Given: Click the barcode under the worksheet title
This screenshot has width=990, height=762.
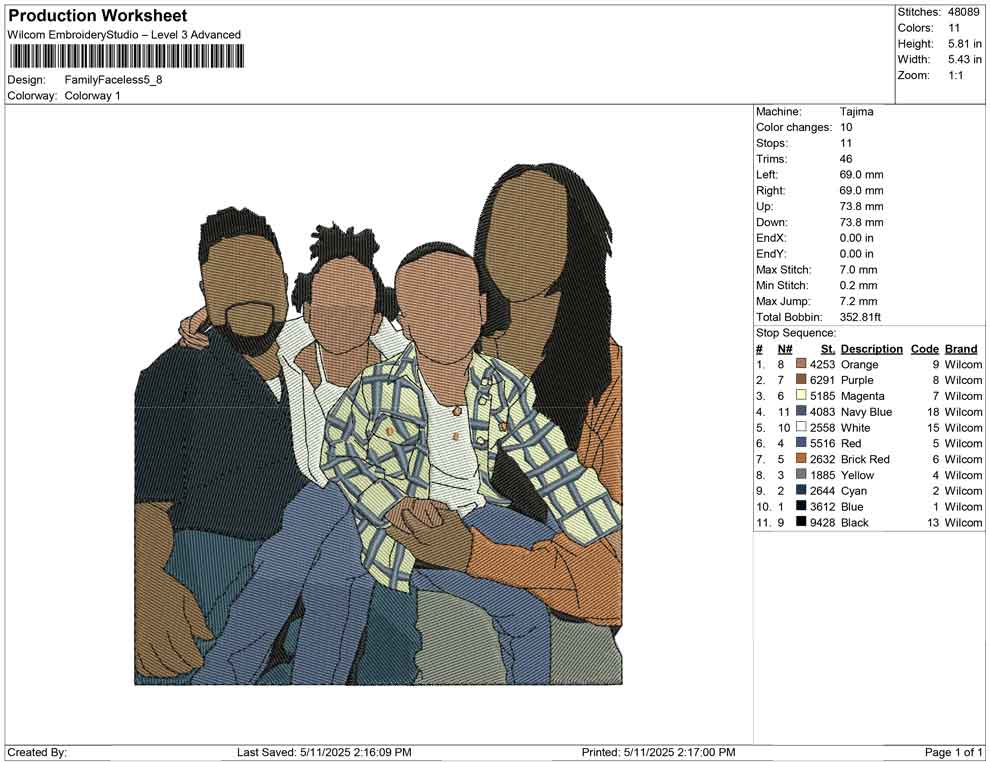Looking at the screenshot, I should coord(126,56).
